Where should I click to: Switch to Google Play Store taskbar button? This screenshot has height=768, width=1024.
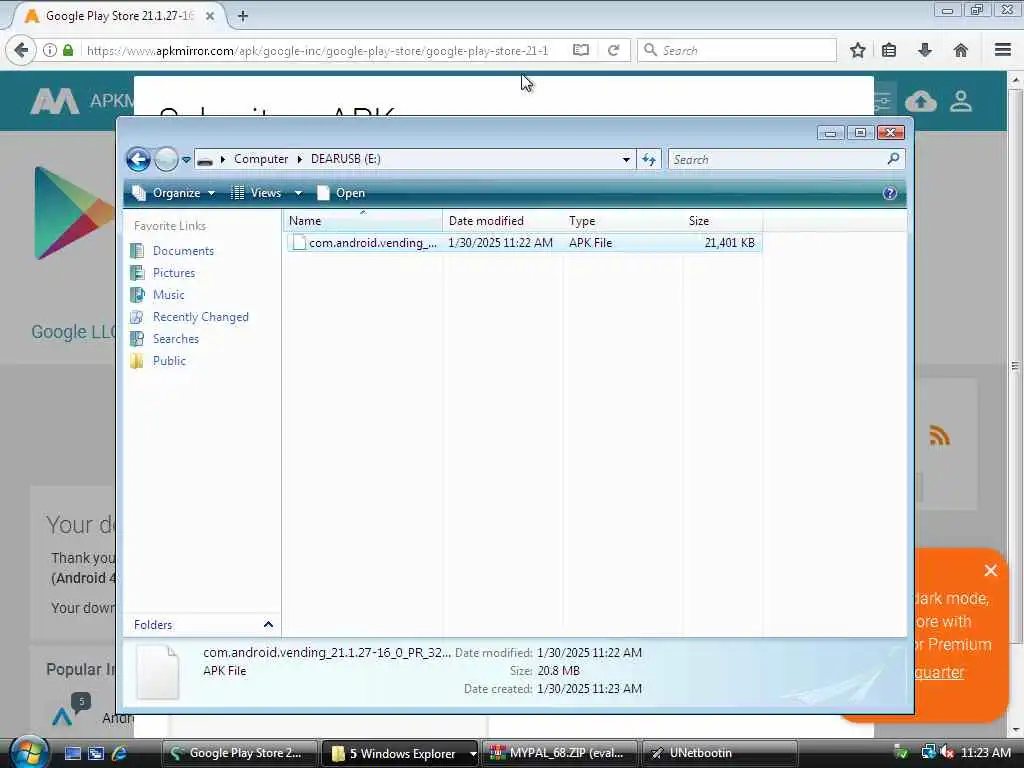240,753
